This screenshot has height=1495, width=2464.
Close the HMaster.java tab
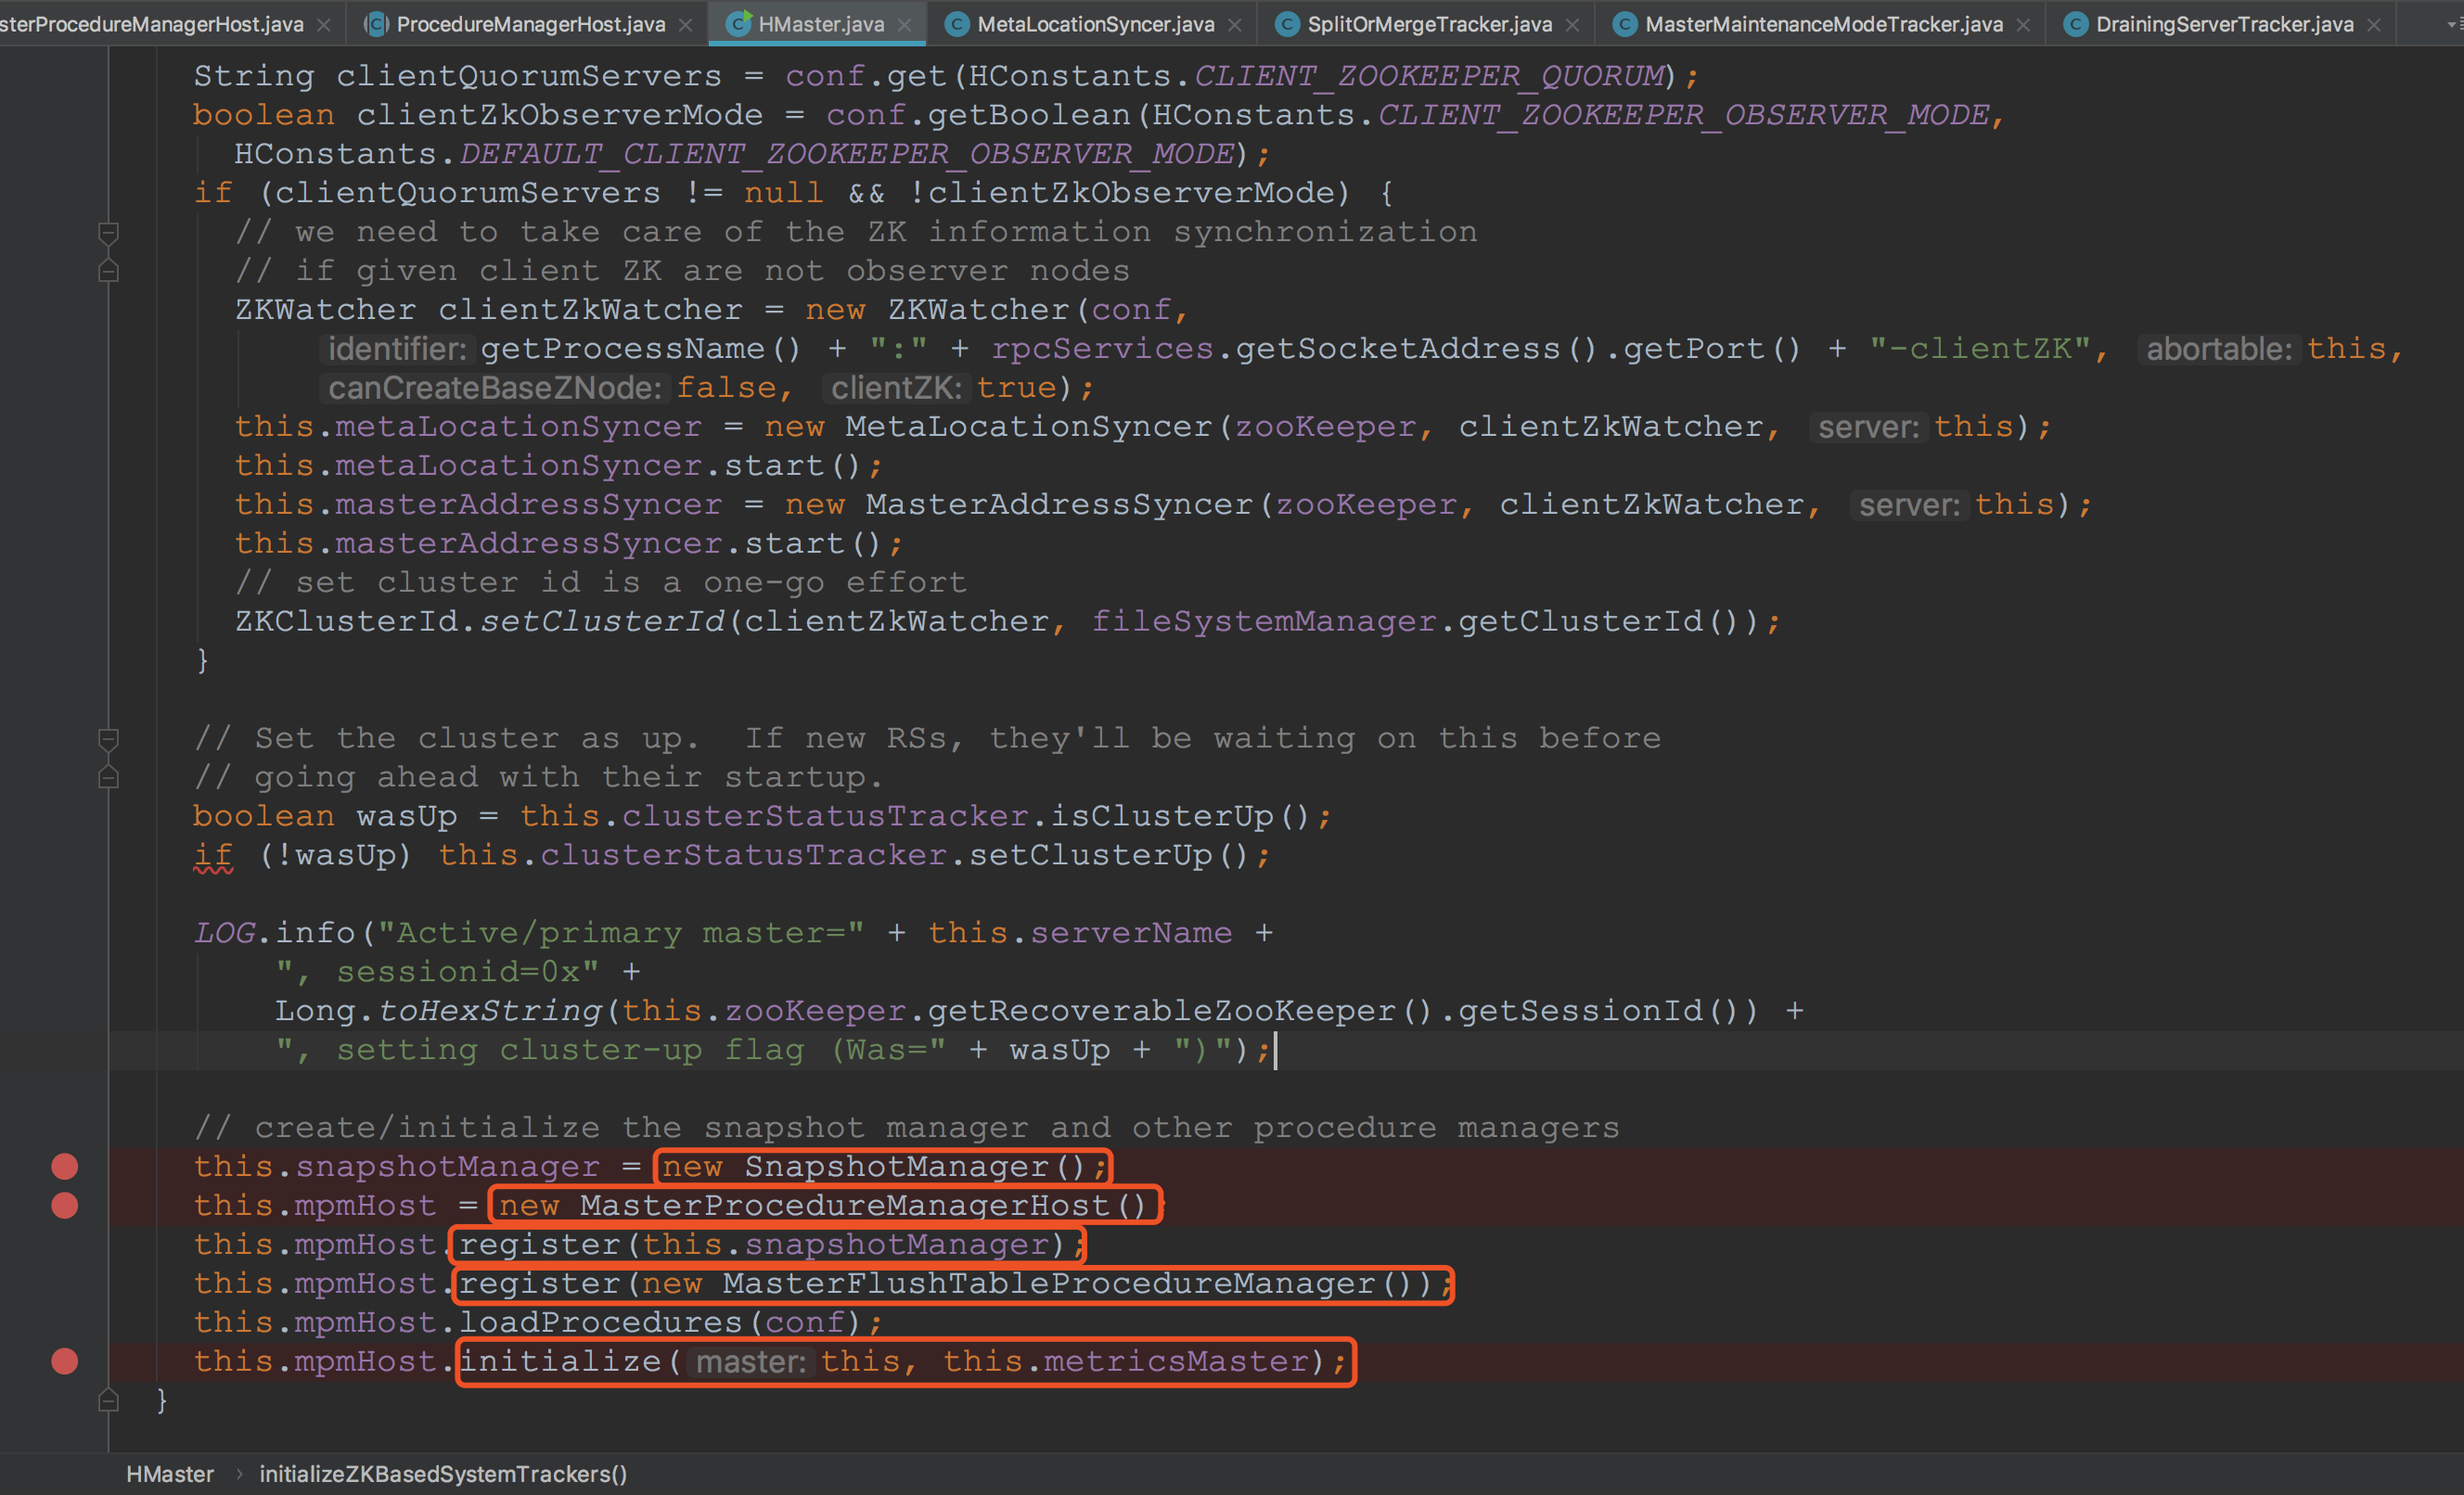[904, 25]
